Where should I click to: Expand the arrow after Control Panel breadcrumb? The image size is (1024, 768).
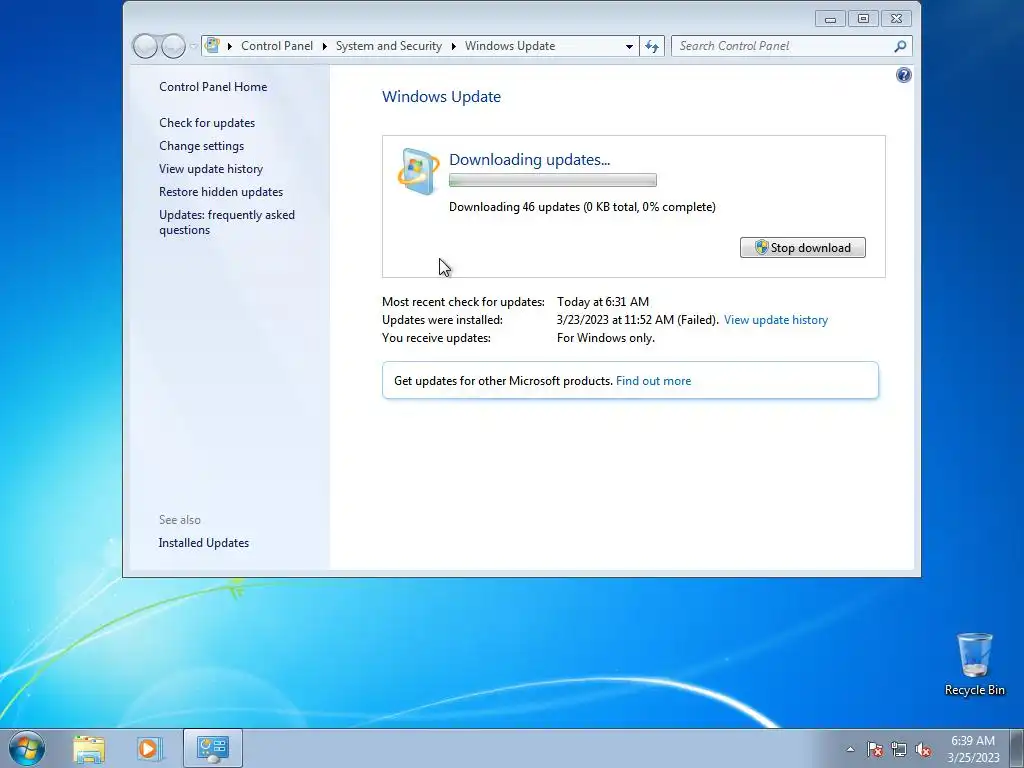click(x=325, y=46)
